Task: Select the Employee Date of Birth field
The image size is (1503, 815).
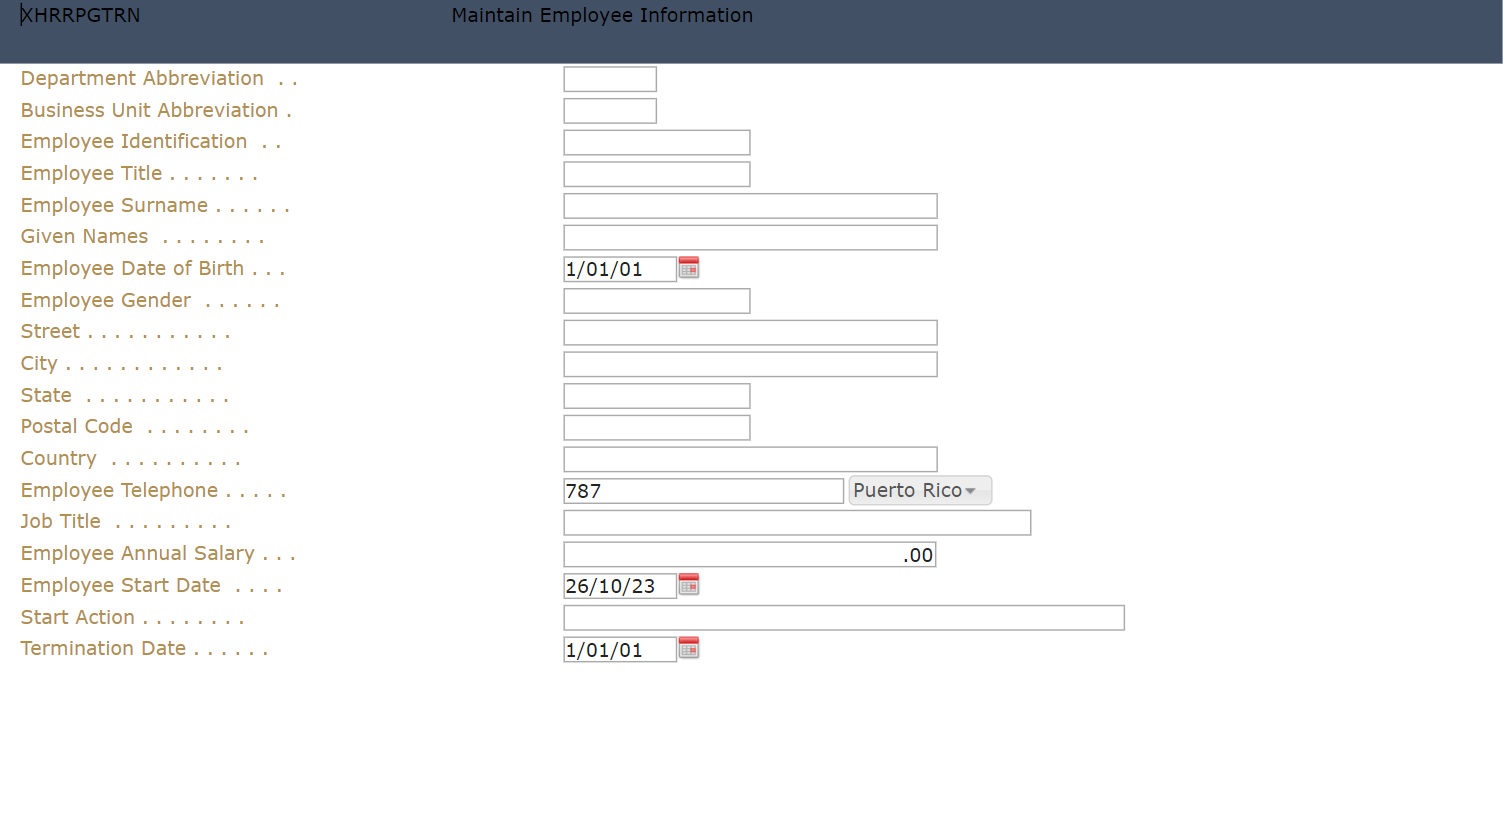Action: [x=619, y=269]
